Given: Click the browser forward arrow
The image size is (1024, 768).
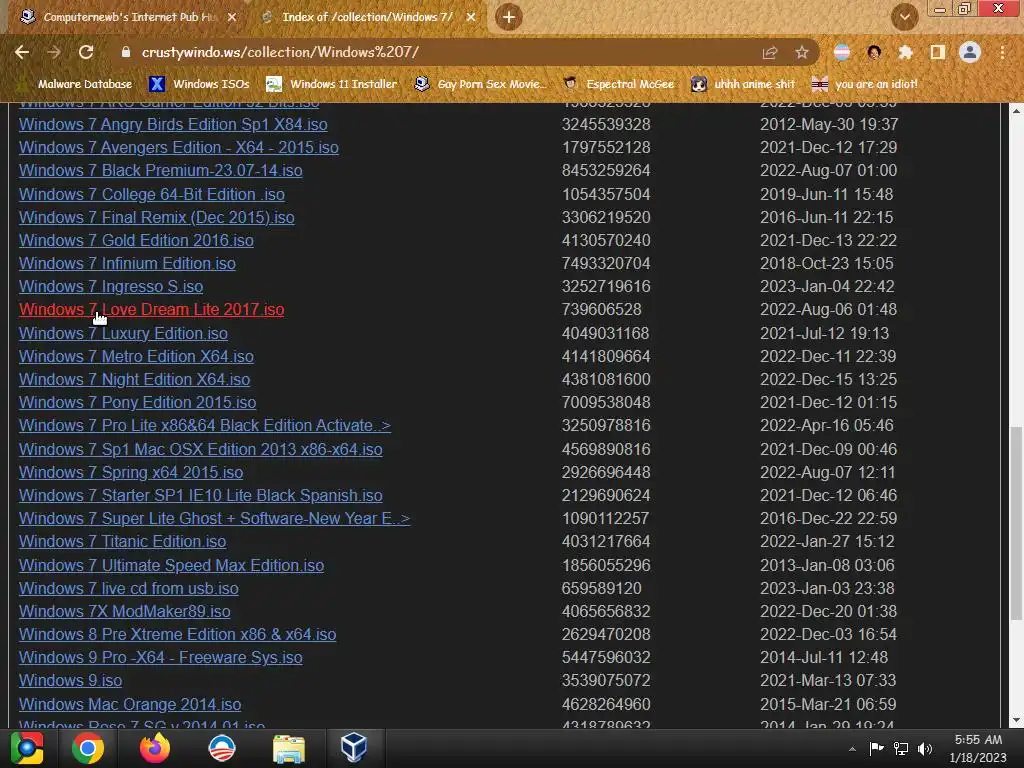Looking at the screenshot, I should (x=54, y=52).
